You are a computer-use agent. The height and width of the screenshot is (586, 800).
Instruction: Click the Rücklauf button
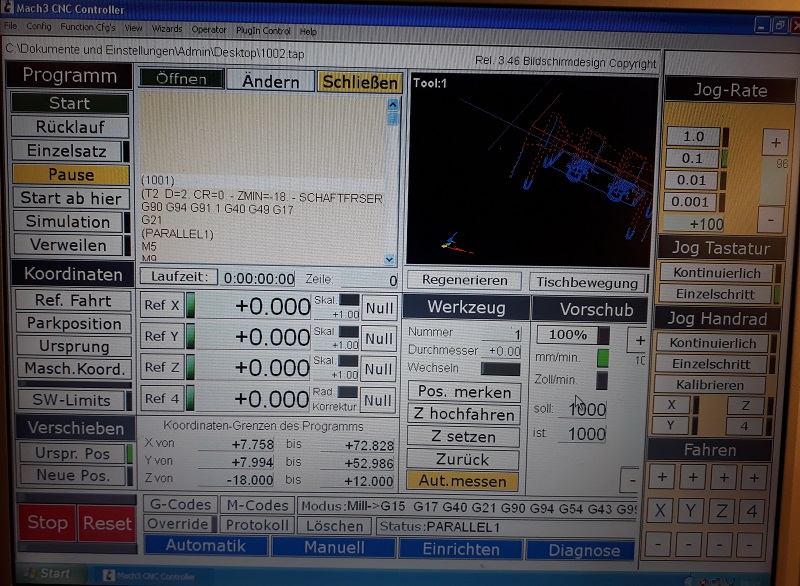(x=70, y=127)
